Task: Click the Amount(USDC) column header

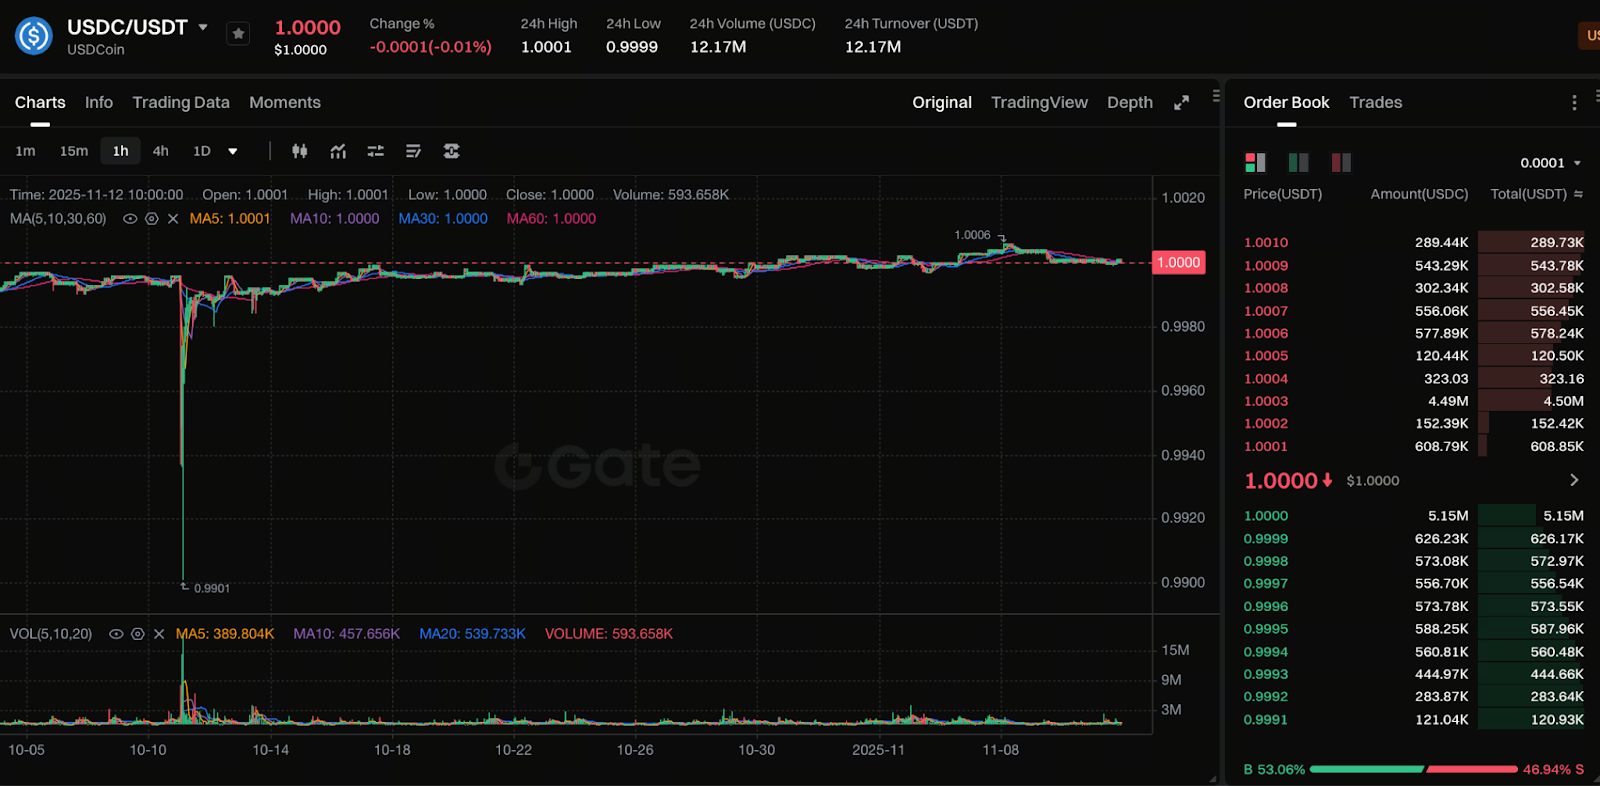Action: pos(1419,194)
